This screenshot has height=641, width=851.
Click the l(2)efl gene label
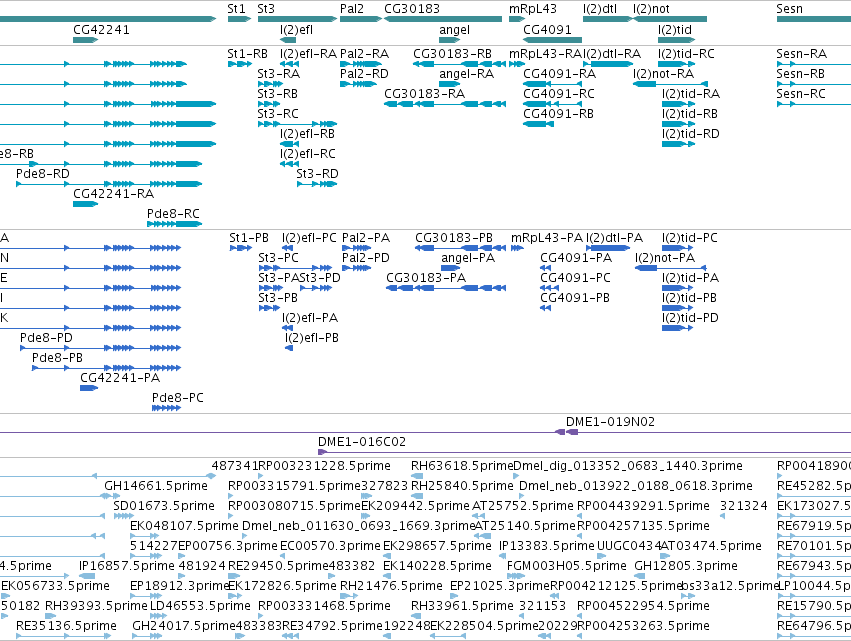[296, 30]
